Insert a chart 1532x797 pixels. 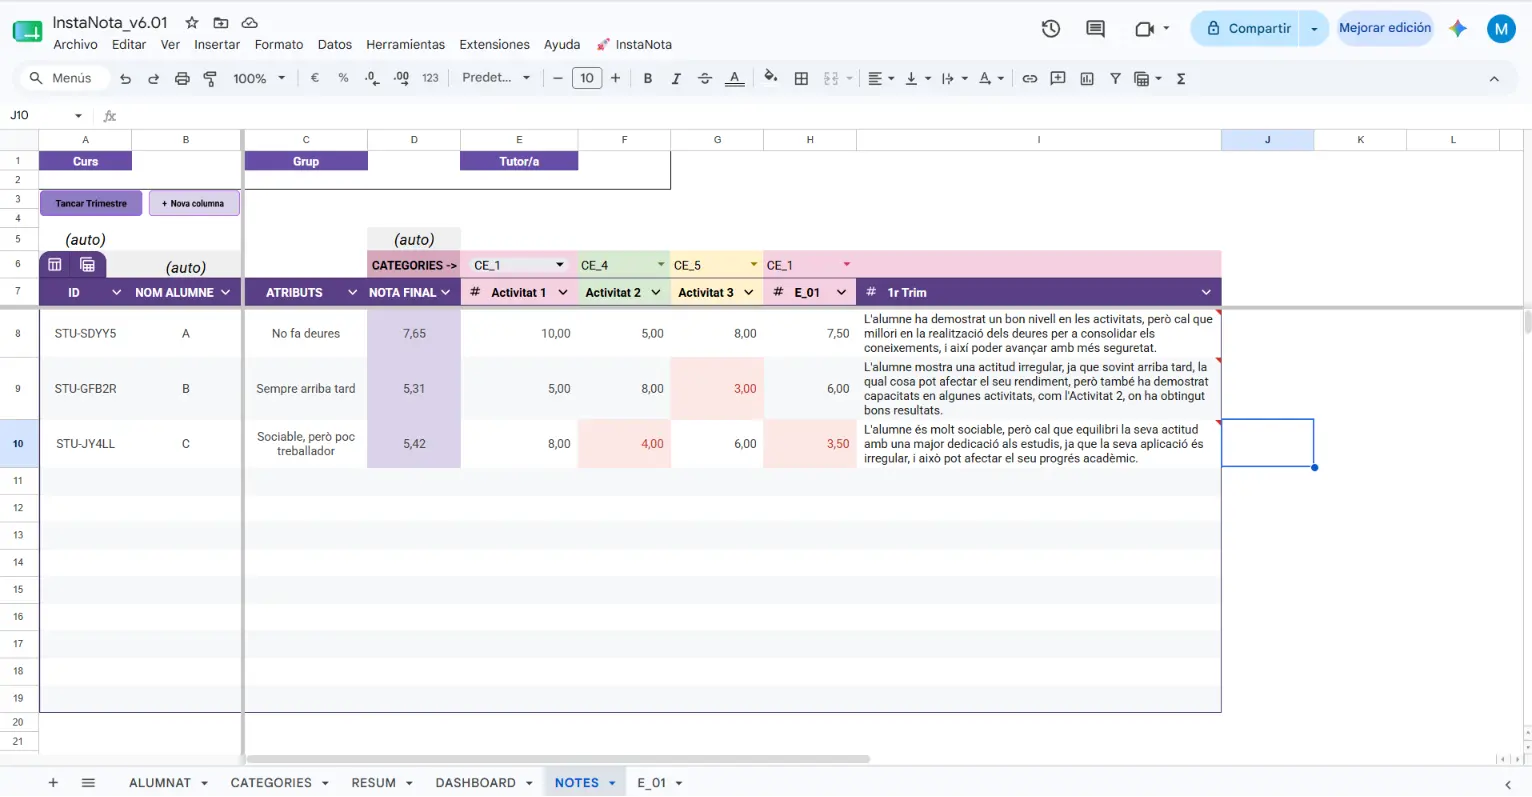pos(1087,78)
